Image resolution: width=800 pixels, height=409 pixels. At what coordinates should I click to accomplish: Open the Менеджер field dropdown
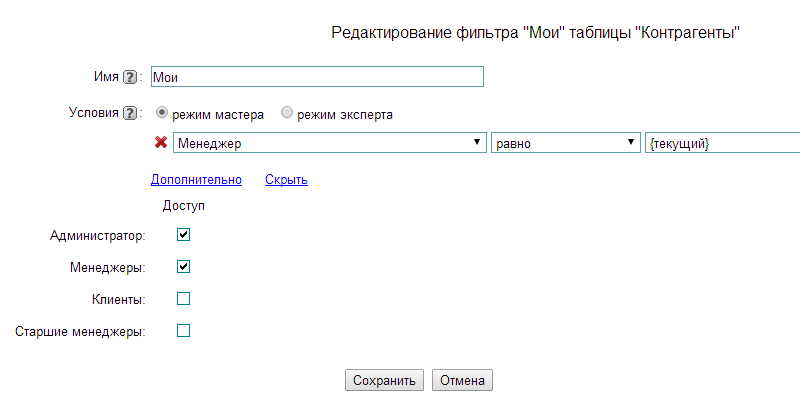pos(330,143)
